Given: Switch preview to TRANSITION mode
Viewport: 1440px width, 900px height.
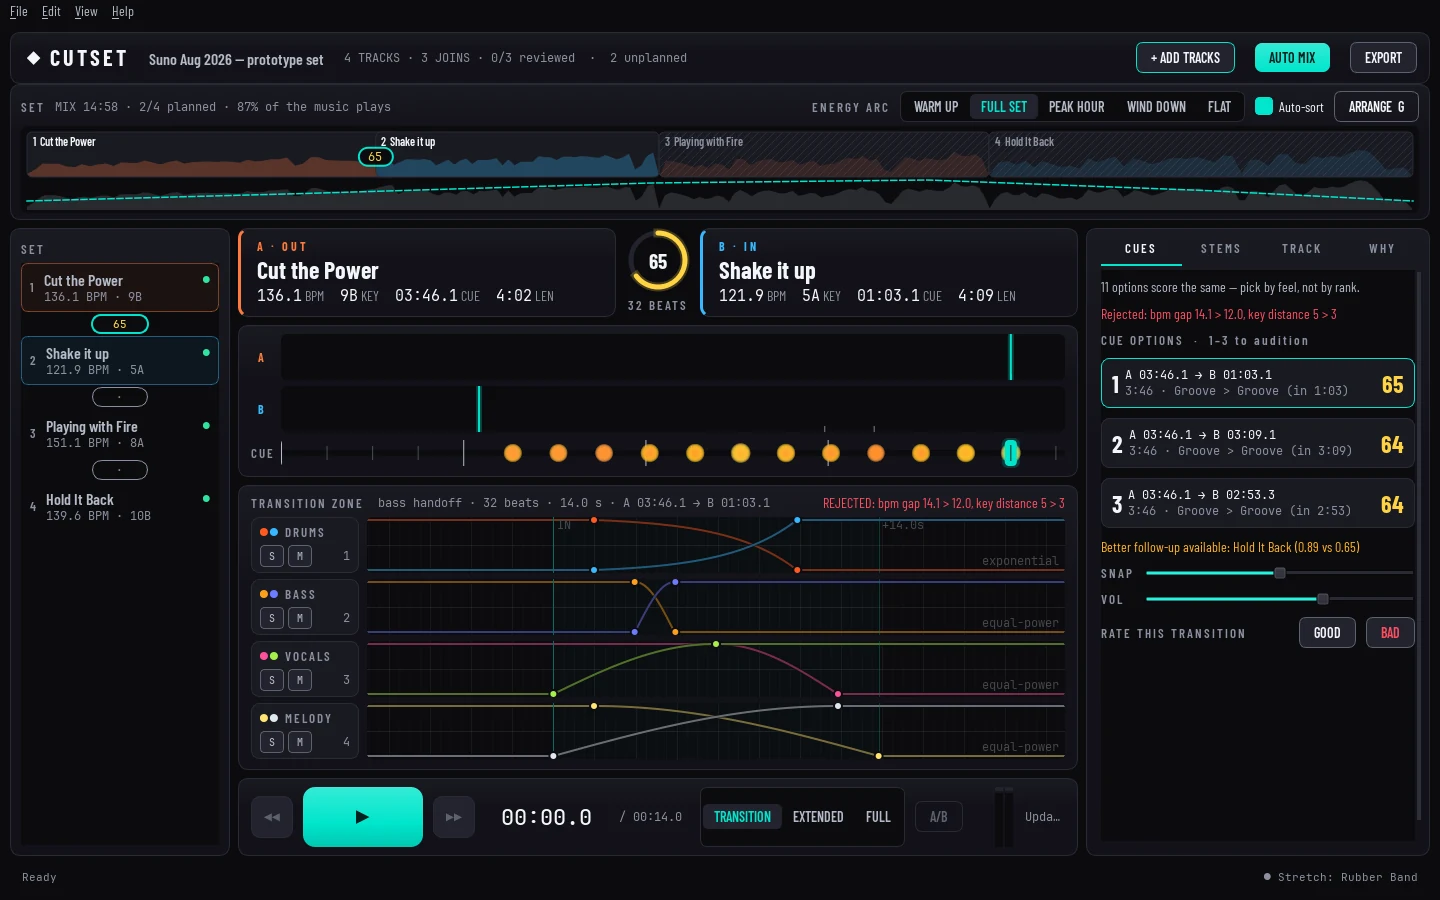Looking at the screenshot, I should 742,817.
